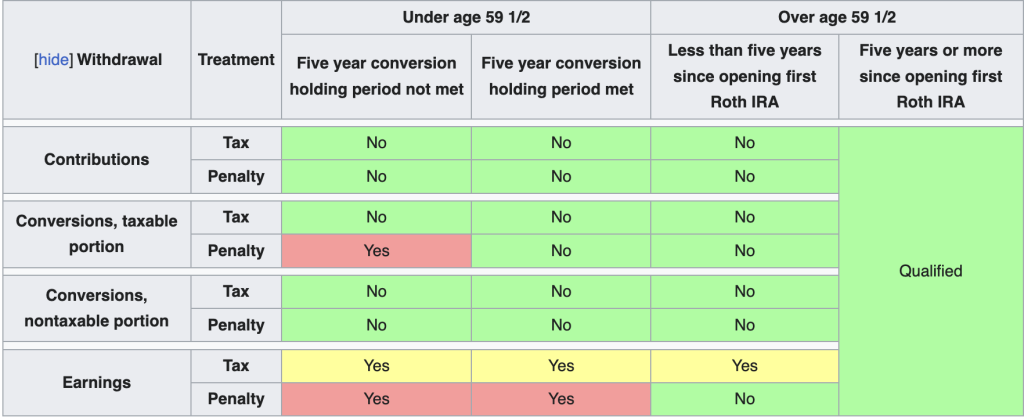Image resolution: width=1024 pixels, height=417 pixels.
Task: Click the red Yes cell in Conversions taxable Penalty row
Action: point(376,251)
